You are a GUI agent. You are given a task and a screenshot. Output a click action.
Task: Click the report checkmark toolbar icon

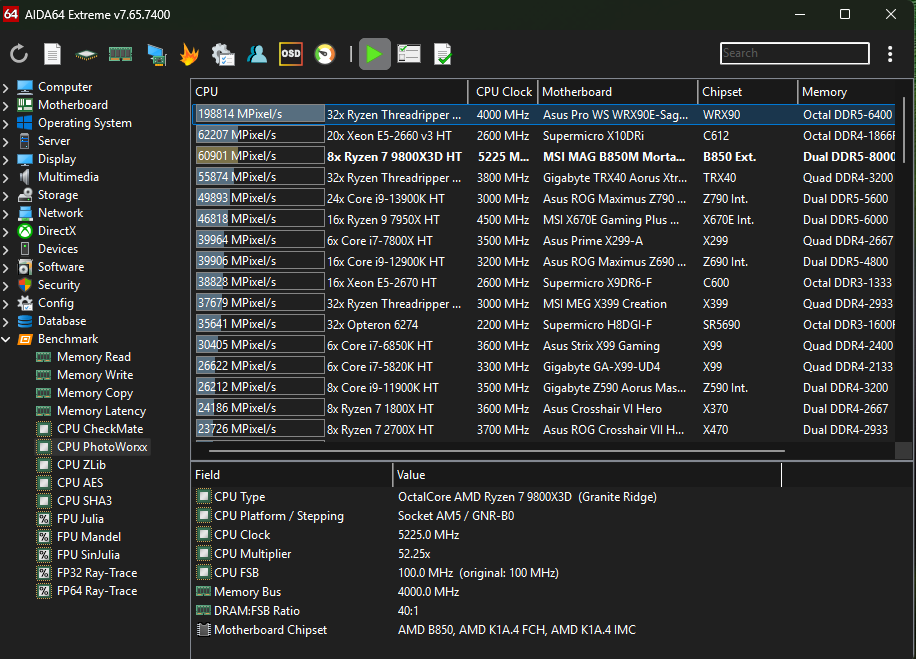pos(443,54)
